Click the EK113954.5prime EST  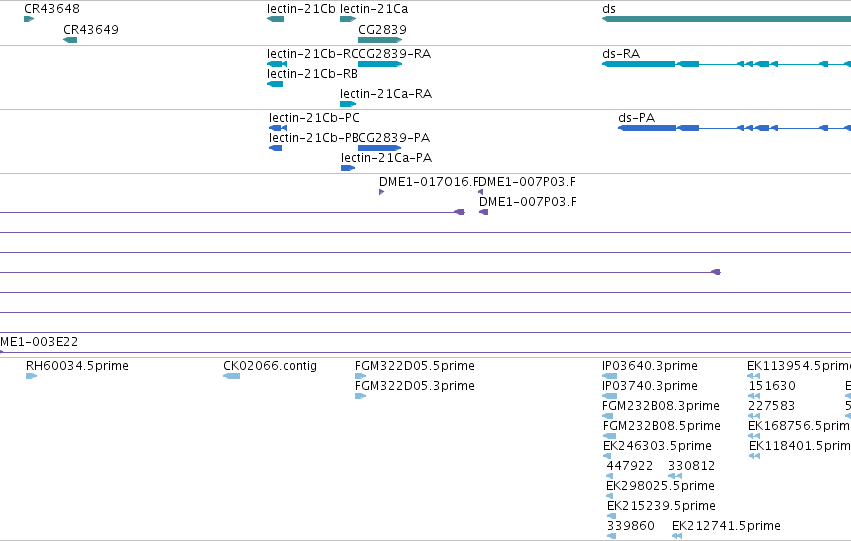pos(753,376)
